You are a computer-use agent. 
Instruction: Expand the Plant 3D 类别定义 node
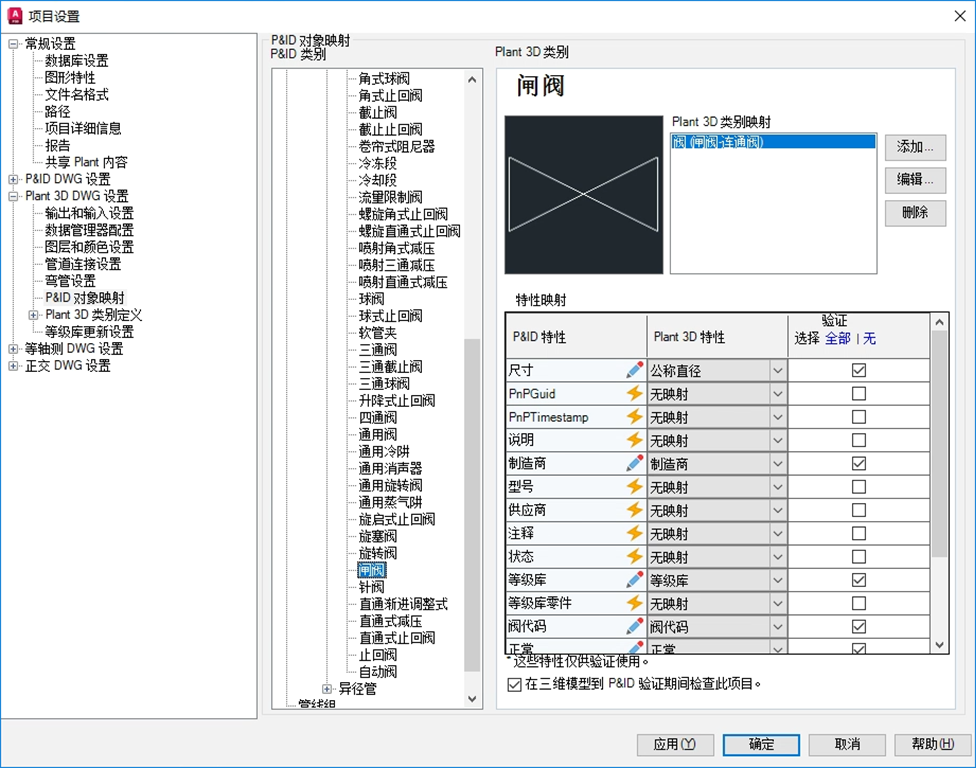pyautogui.click(x=33, y=315)
